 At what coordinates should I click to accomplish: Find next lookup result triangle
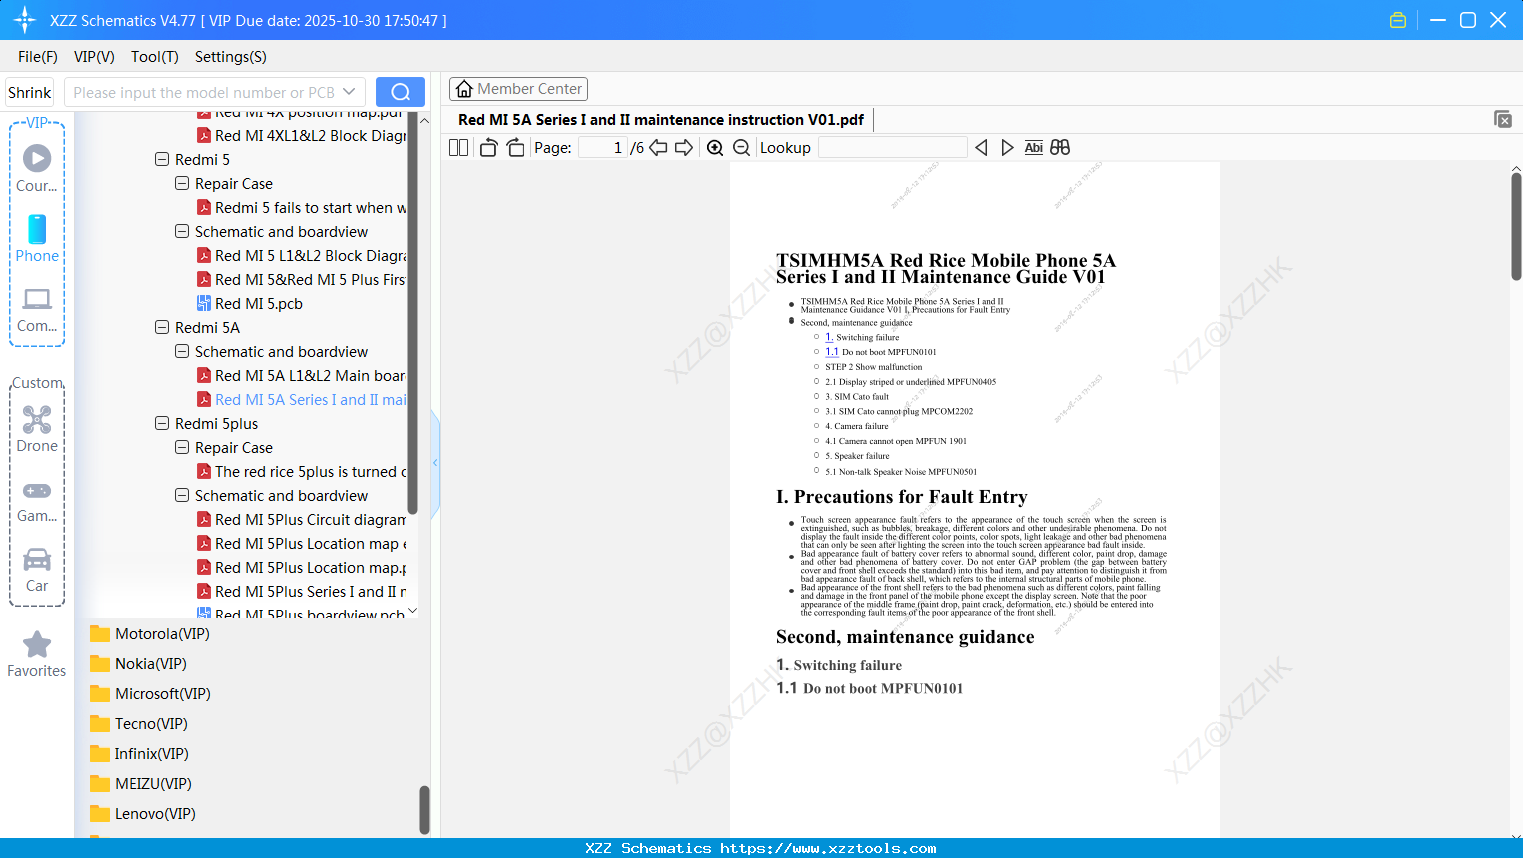tap(1007, 148)
